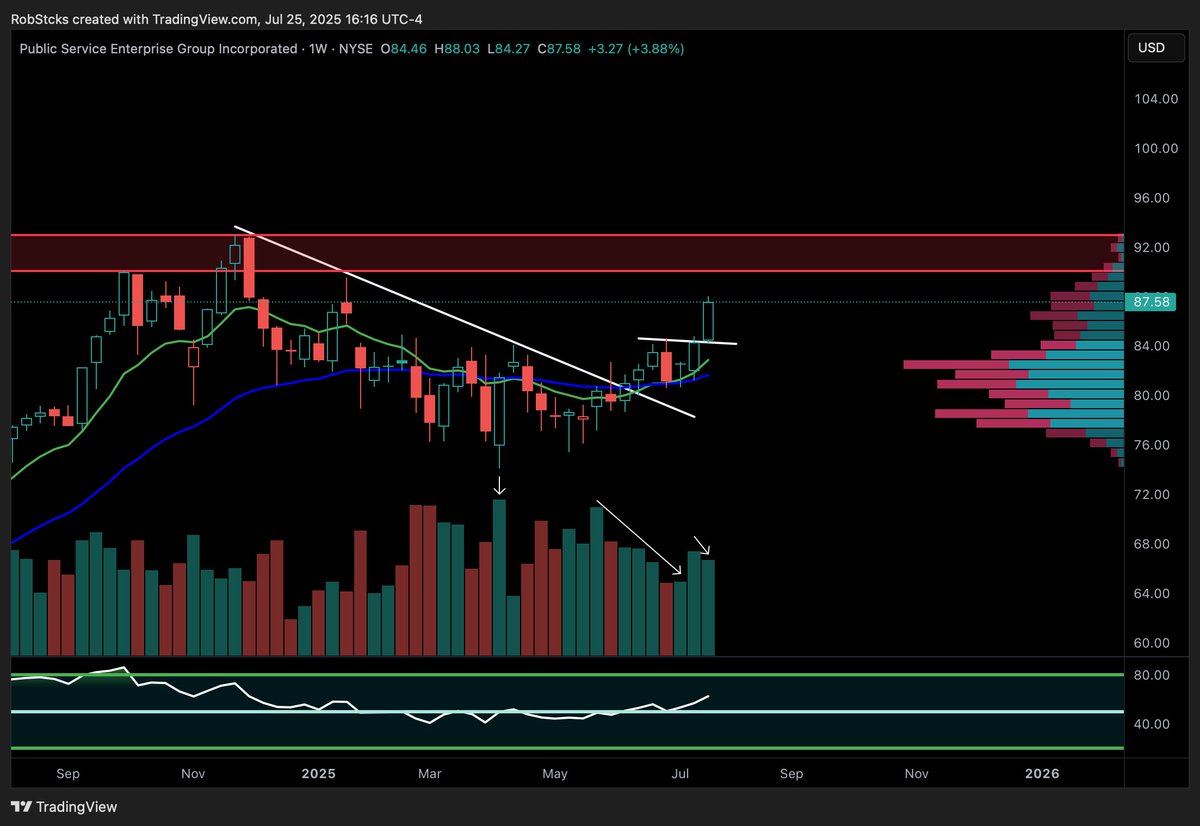Click the May label on time axis
The width and height of the screenshot is (1200, 826).
(x=555, y=774)
